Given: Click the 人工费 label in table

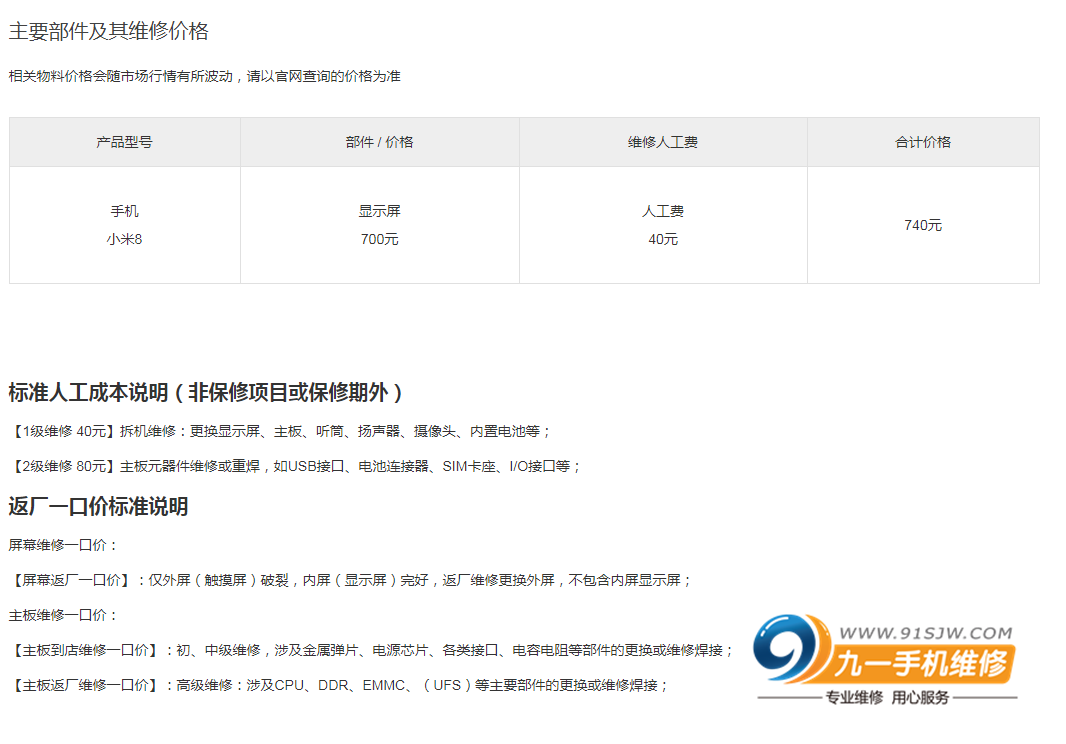Looking at the screenshot, I should point(663,212).
